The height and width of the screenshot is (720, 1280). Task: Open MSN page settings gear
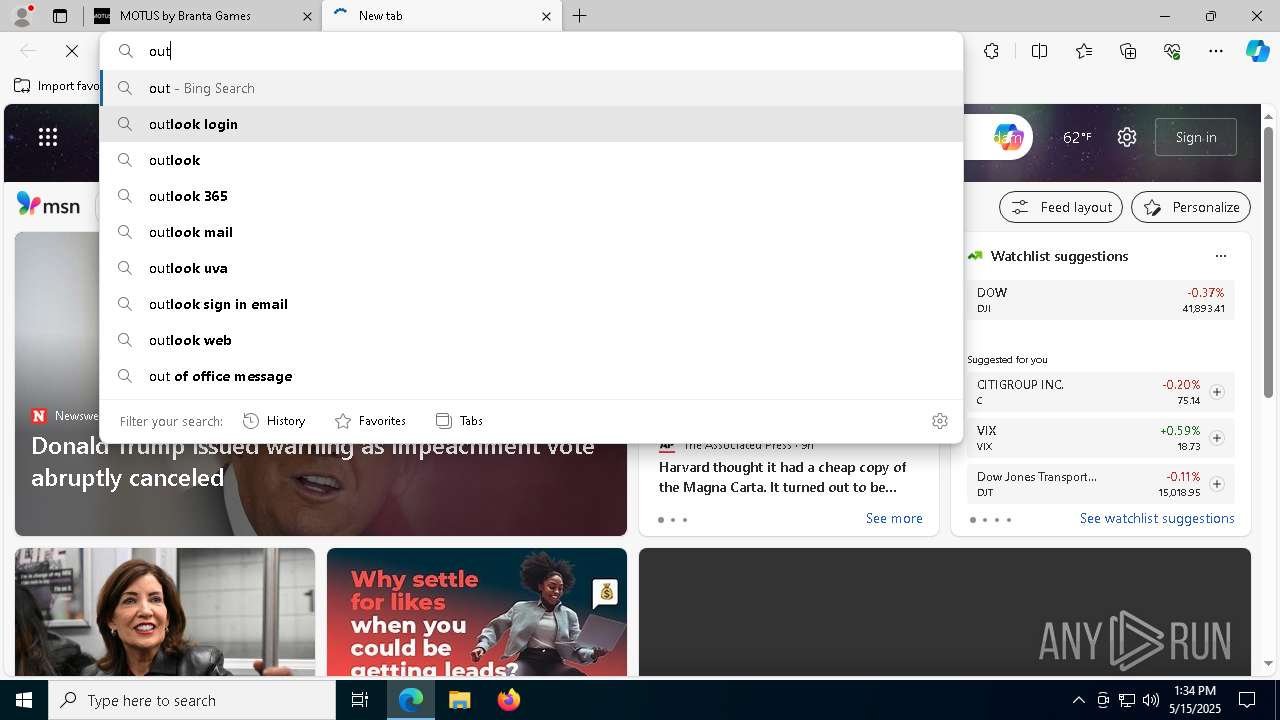[1127, 137]
